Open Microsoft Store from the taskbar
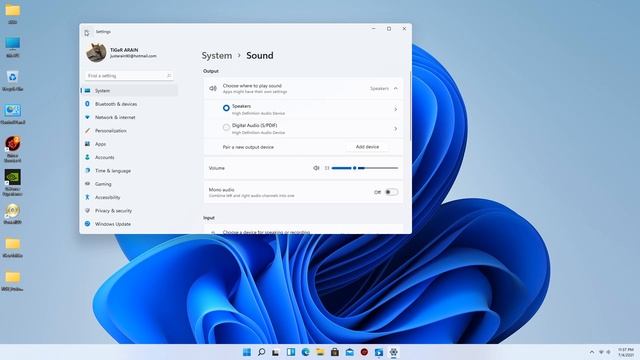The height and width of the screenshot is (360, 640). coord(335,352)
